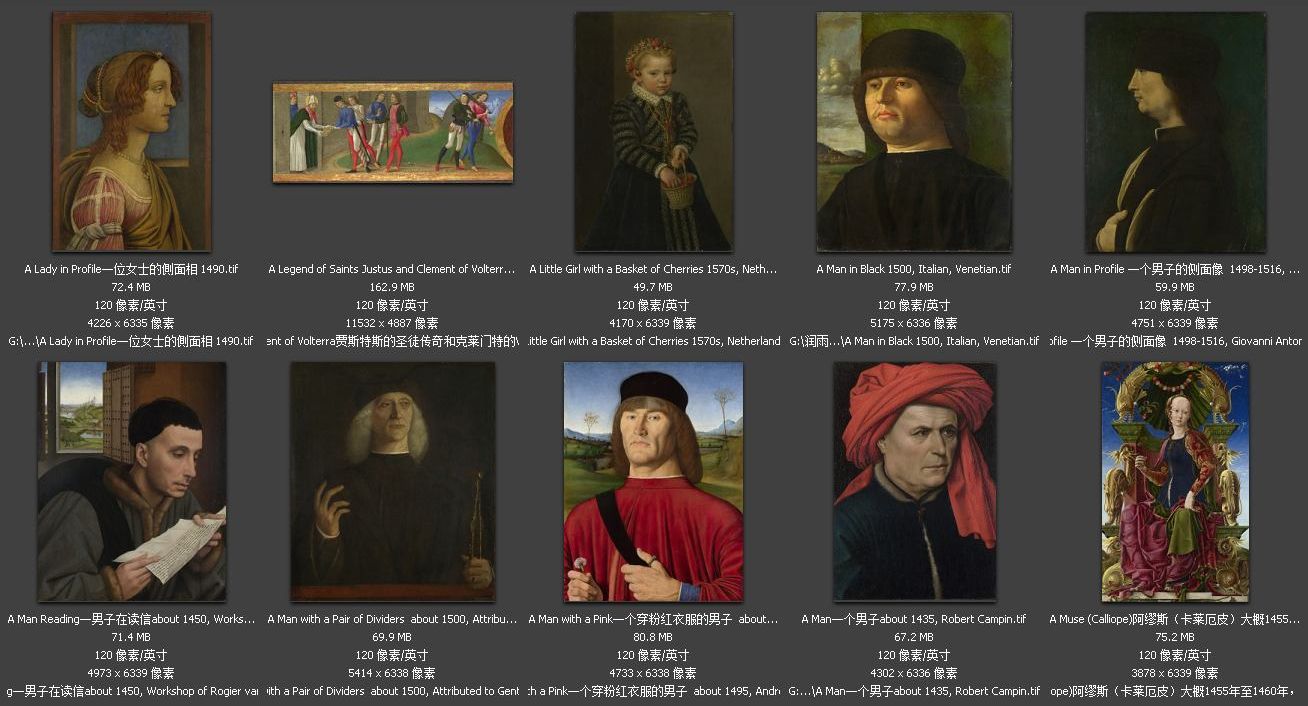The height and width of the screenshot is (706, 1308).
Task: Click the A Muse (Calliope) filename label
Action: pos(1176,619)
